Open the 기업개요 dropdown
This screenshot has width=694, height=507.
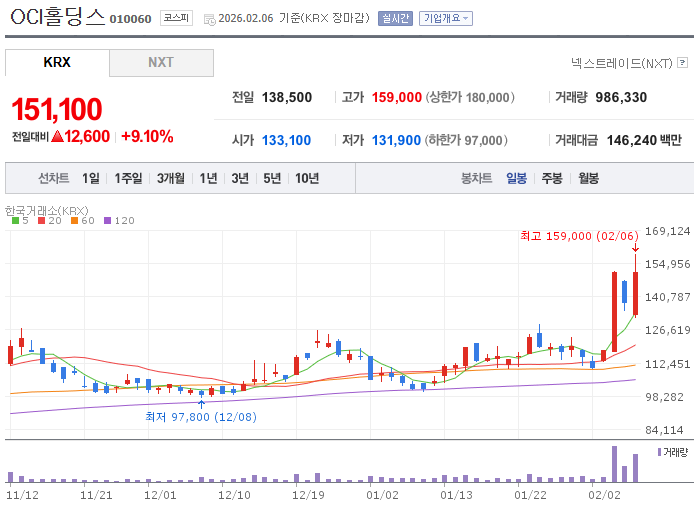446,19
